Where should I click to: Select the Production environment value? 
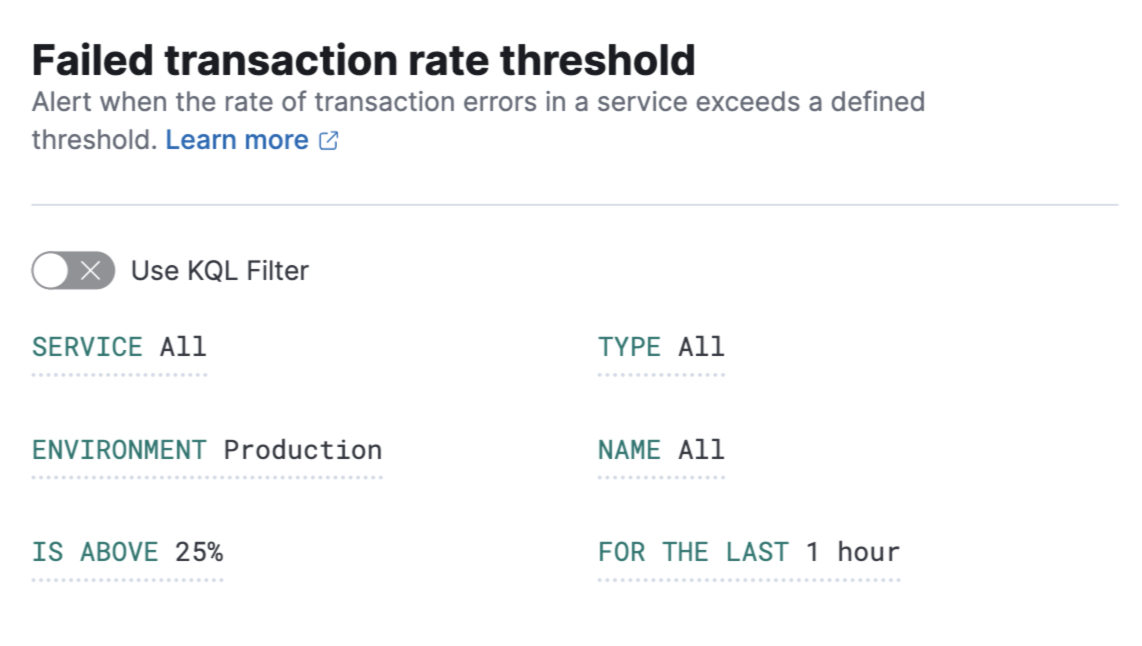(x=304, y=450)
